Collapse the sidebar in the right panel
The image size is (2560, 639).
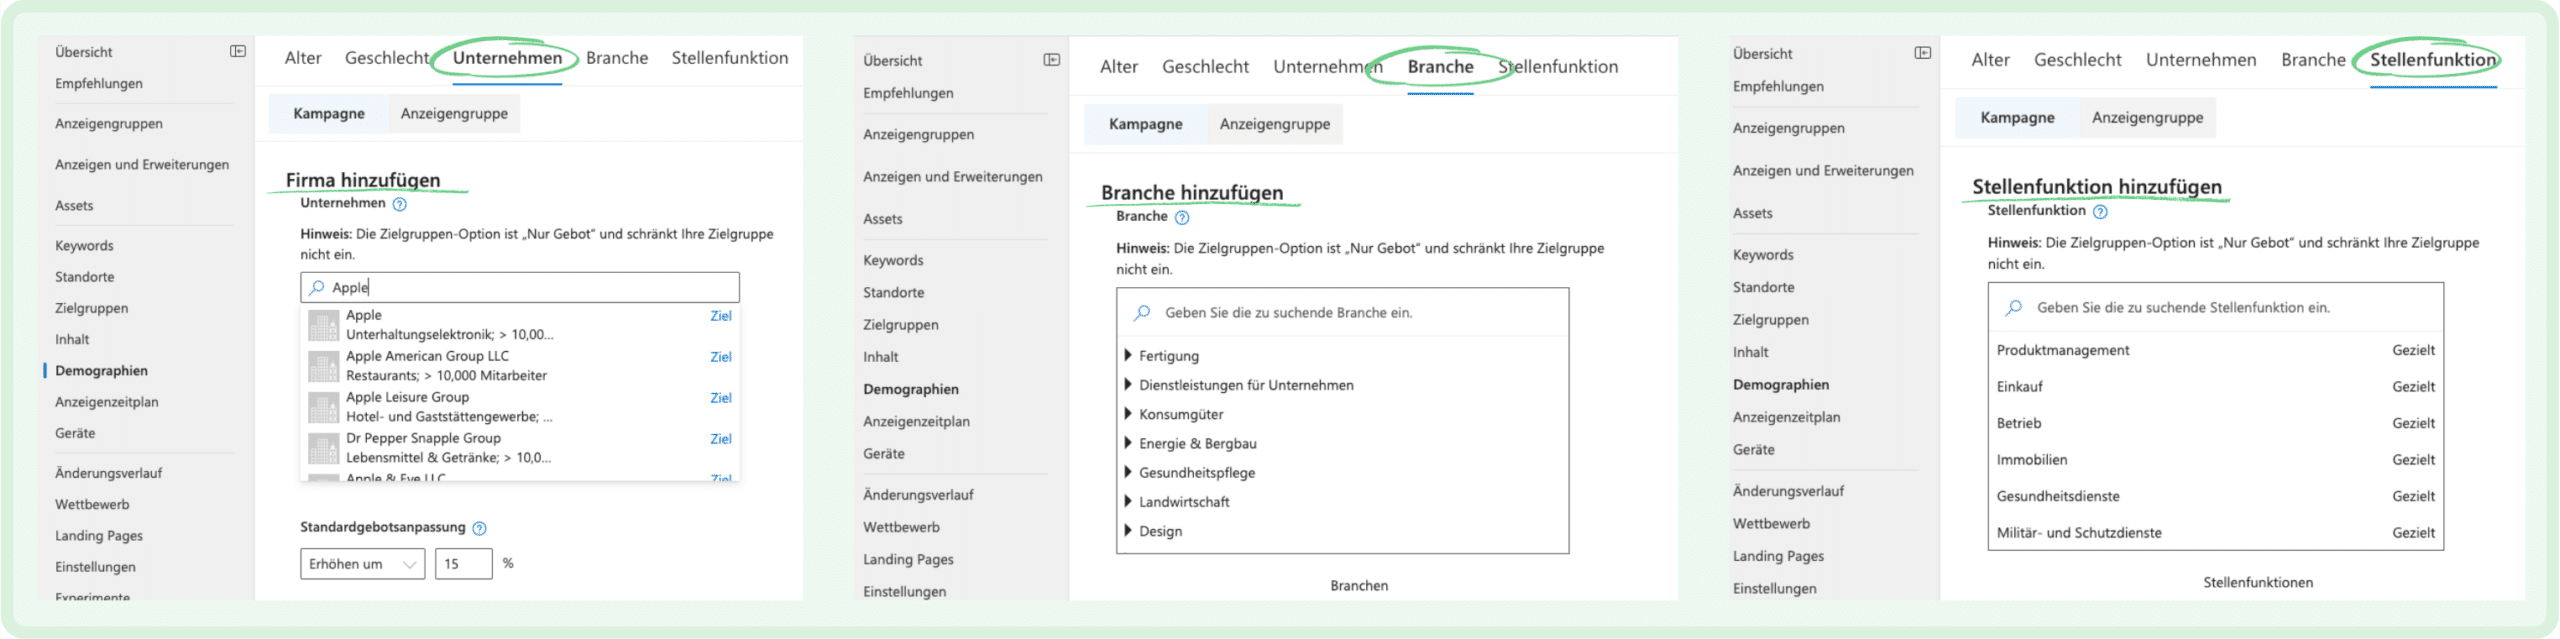tap(1923, 53)
